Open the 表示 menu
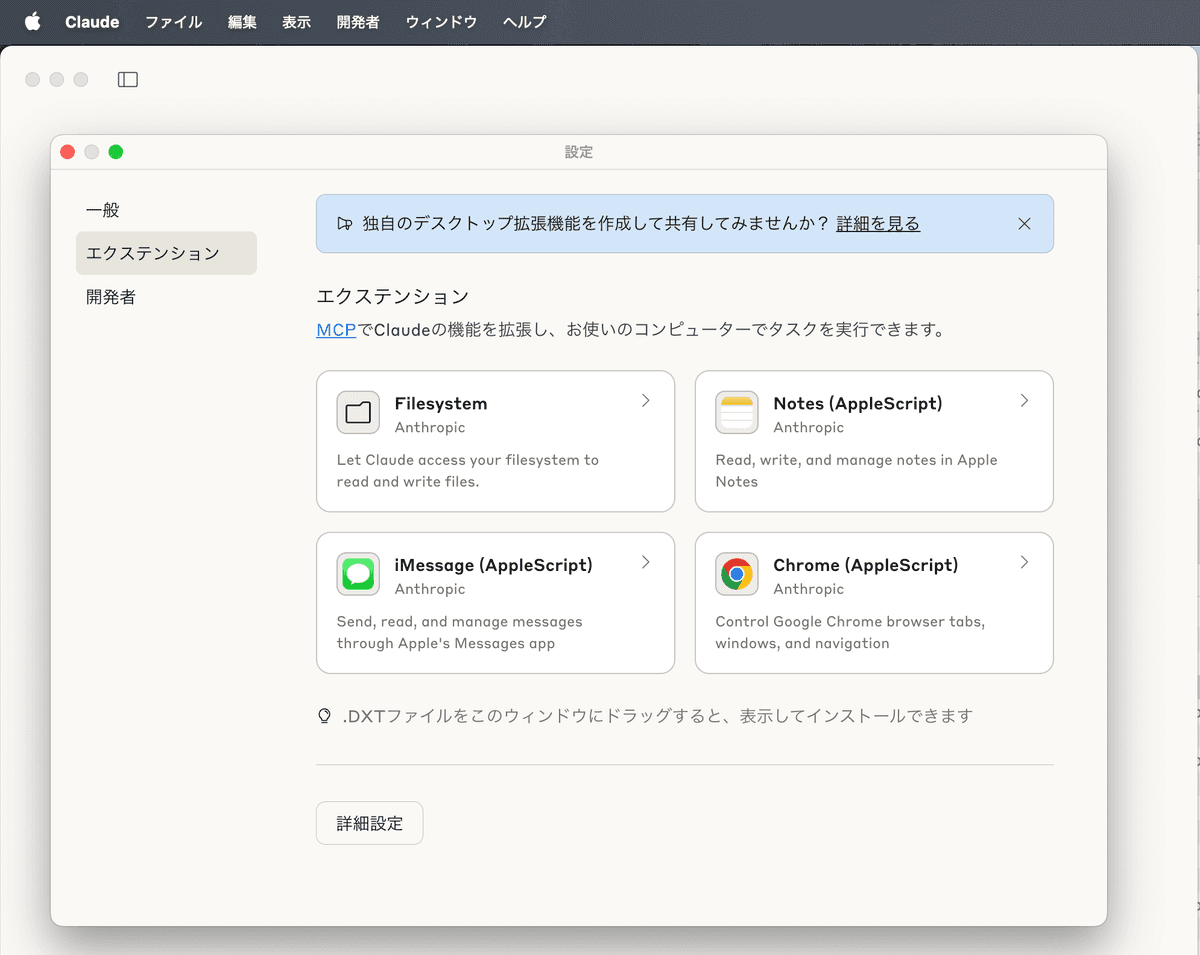The width and height of the screenshot is (1200, 955). 296,21
